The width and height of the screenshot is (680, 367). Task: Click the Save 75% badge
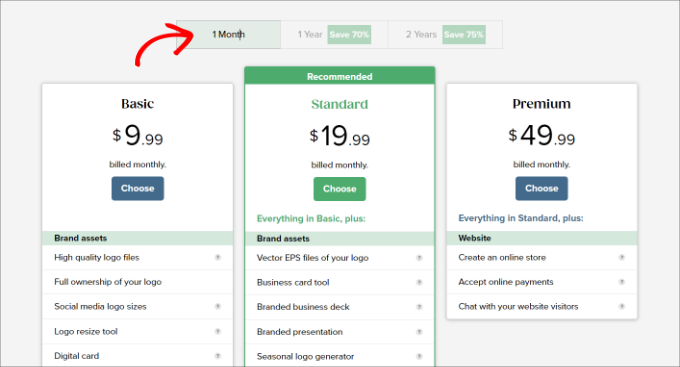464,34
